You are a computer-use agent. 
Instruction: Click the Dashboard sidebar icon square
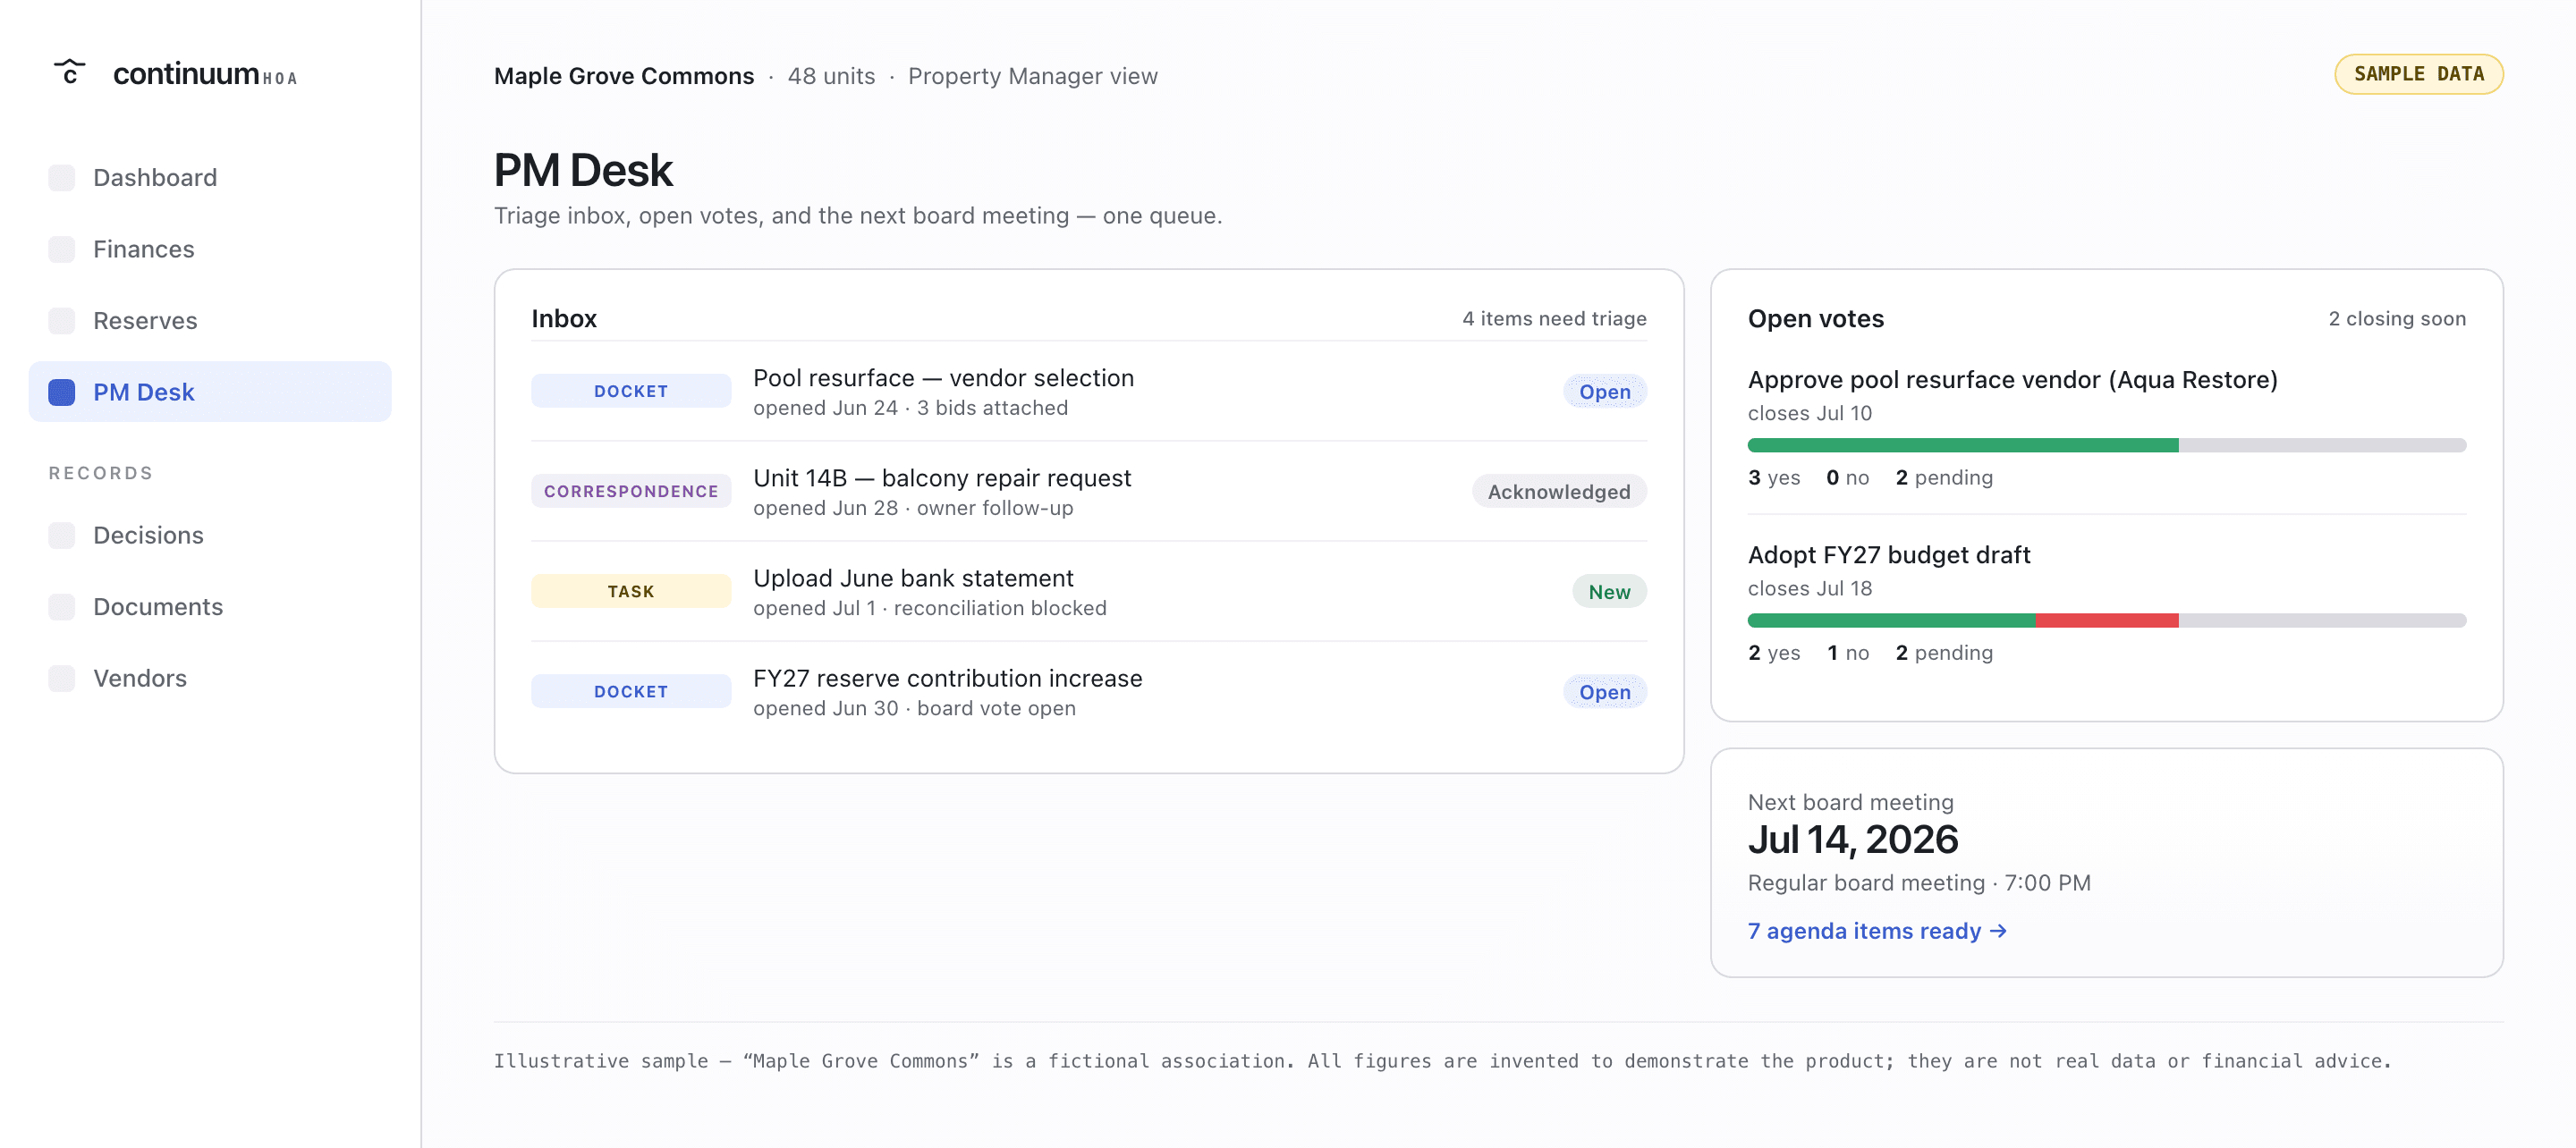62,178
